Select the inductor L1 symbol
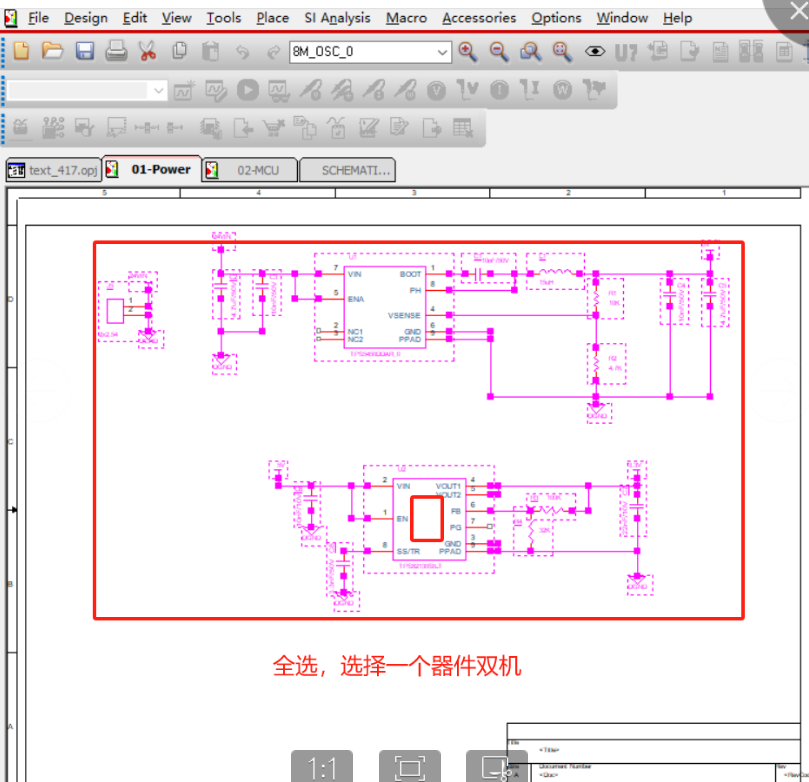 (x=555, y=272)
